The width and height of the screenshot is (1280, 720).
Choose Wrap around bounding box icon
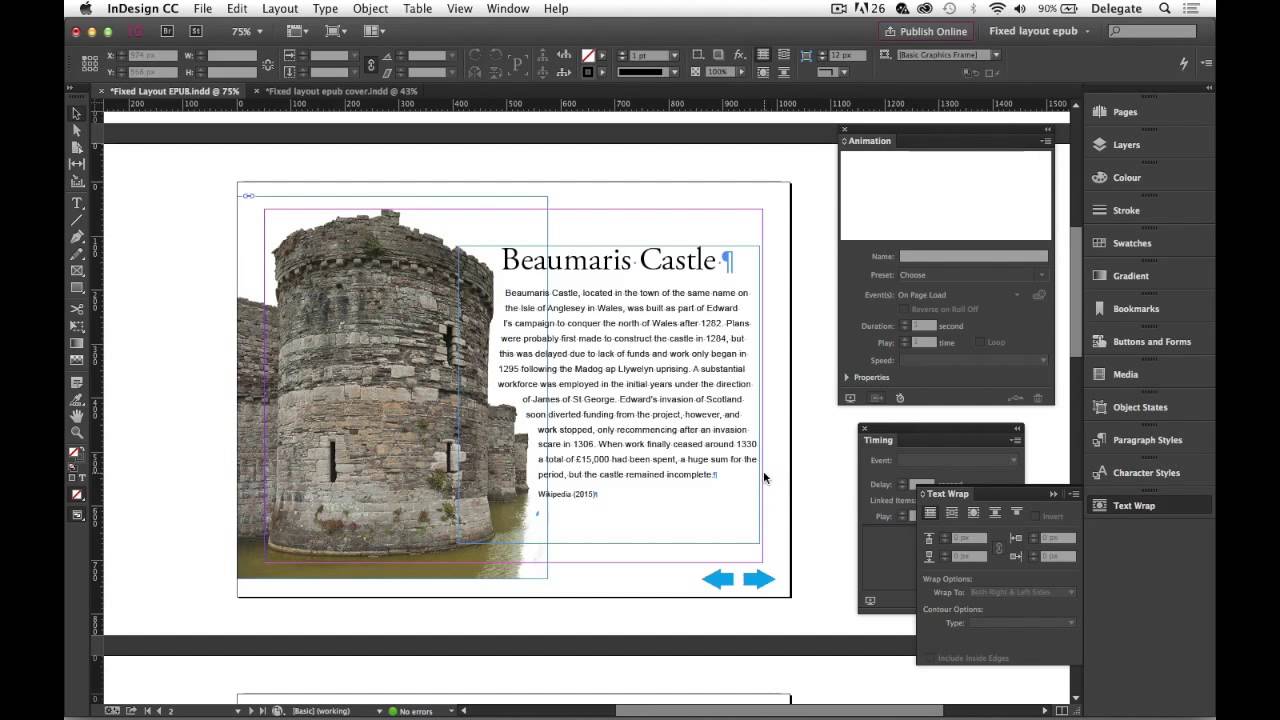pos(951,513)
